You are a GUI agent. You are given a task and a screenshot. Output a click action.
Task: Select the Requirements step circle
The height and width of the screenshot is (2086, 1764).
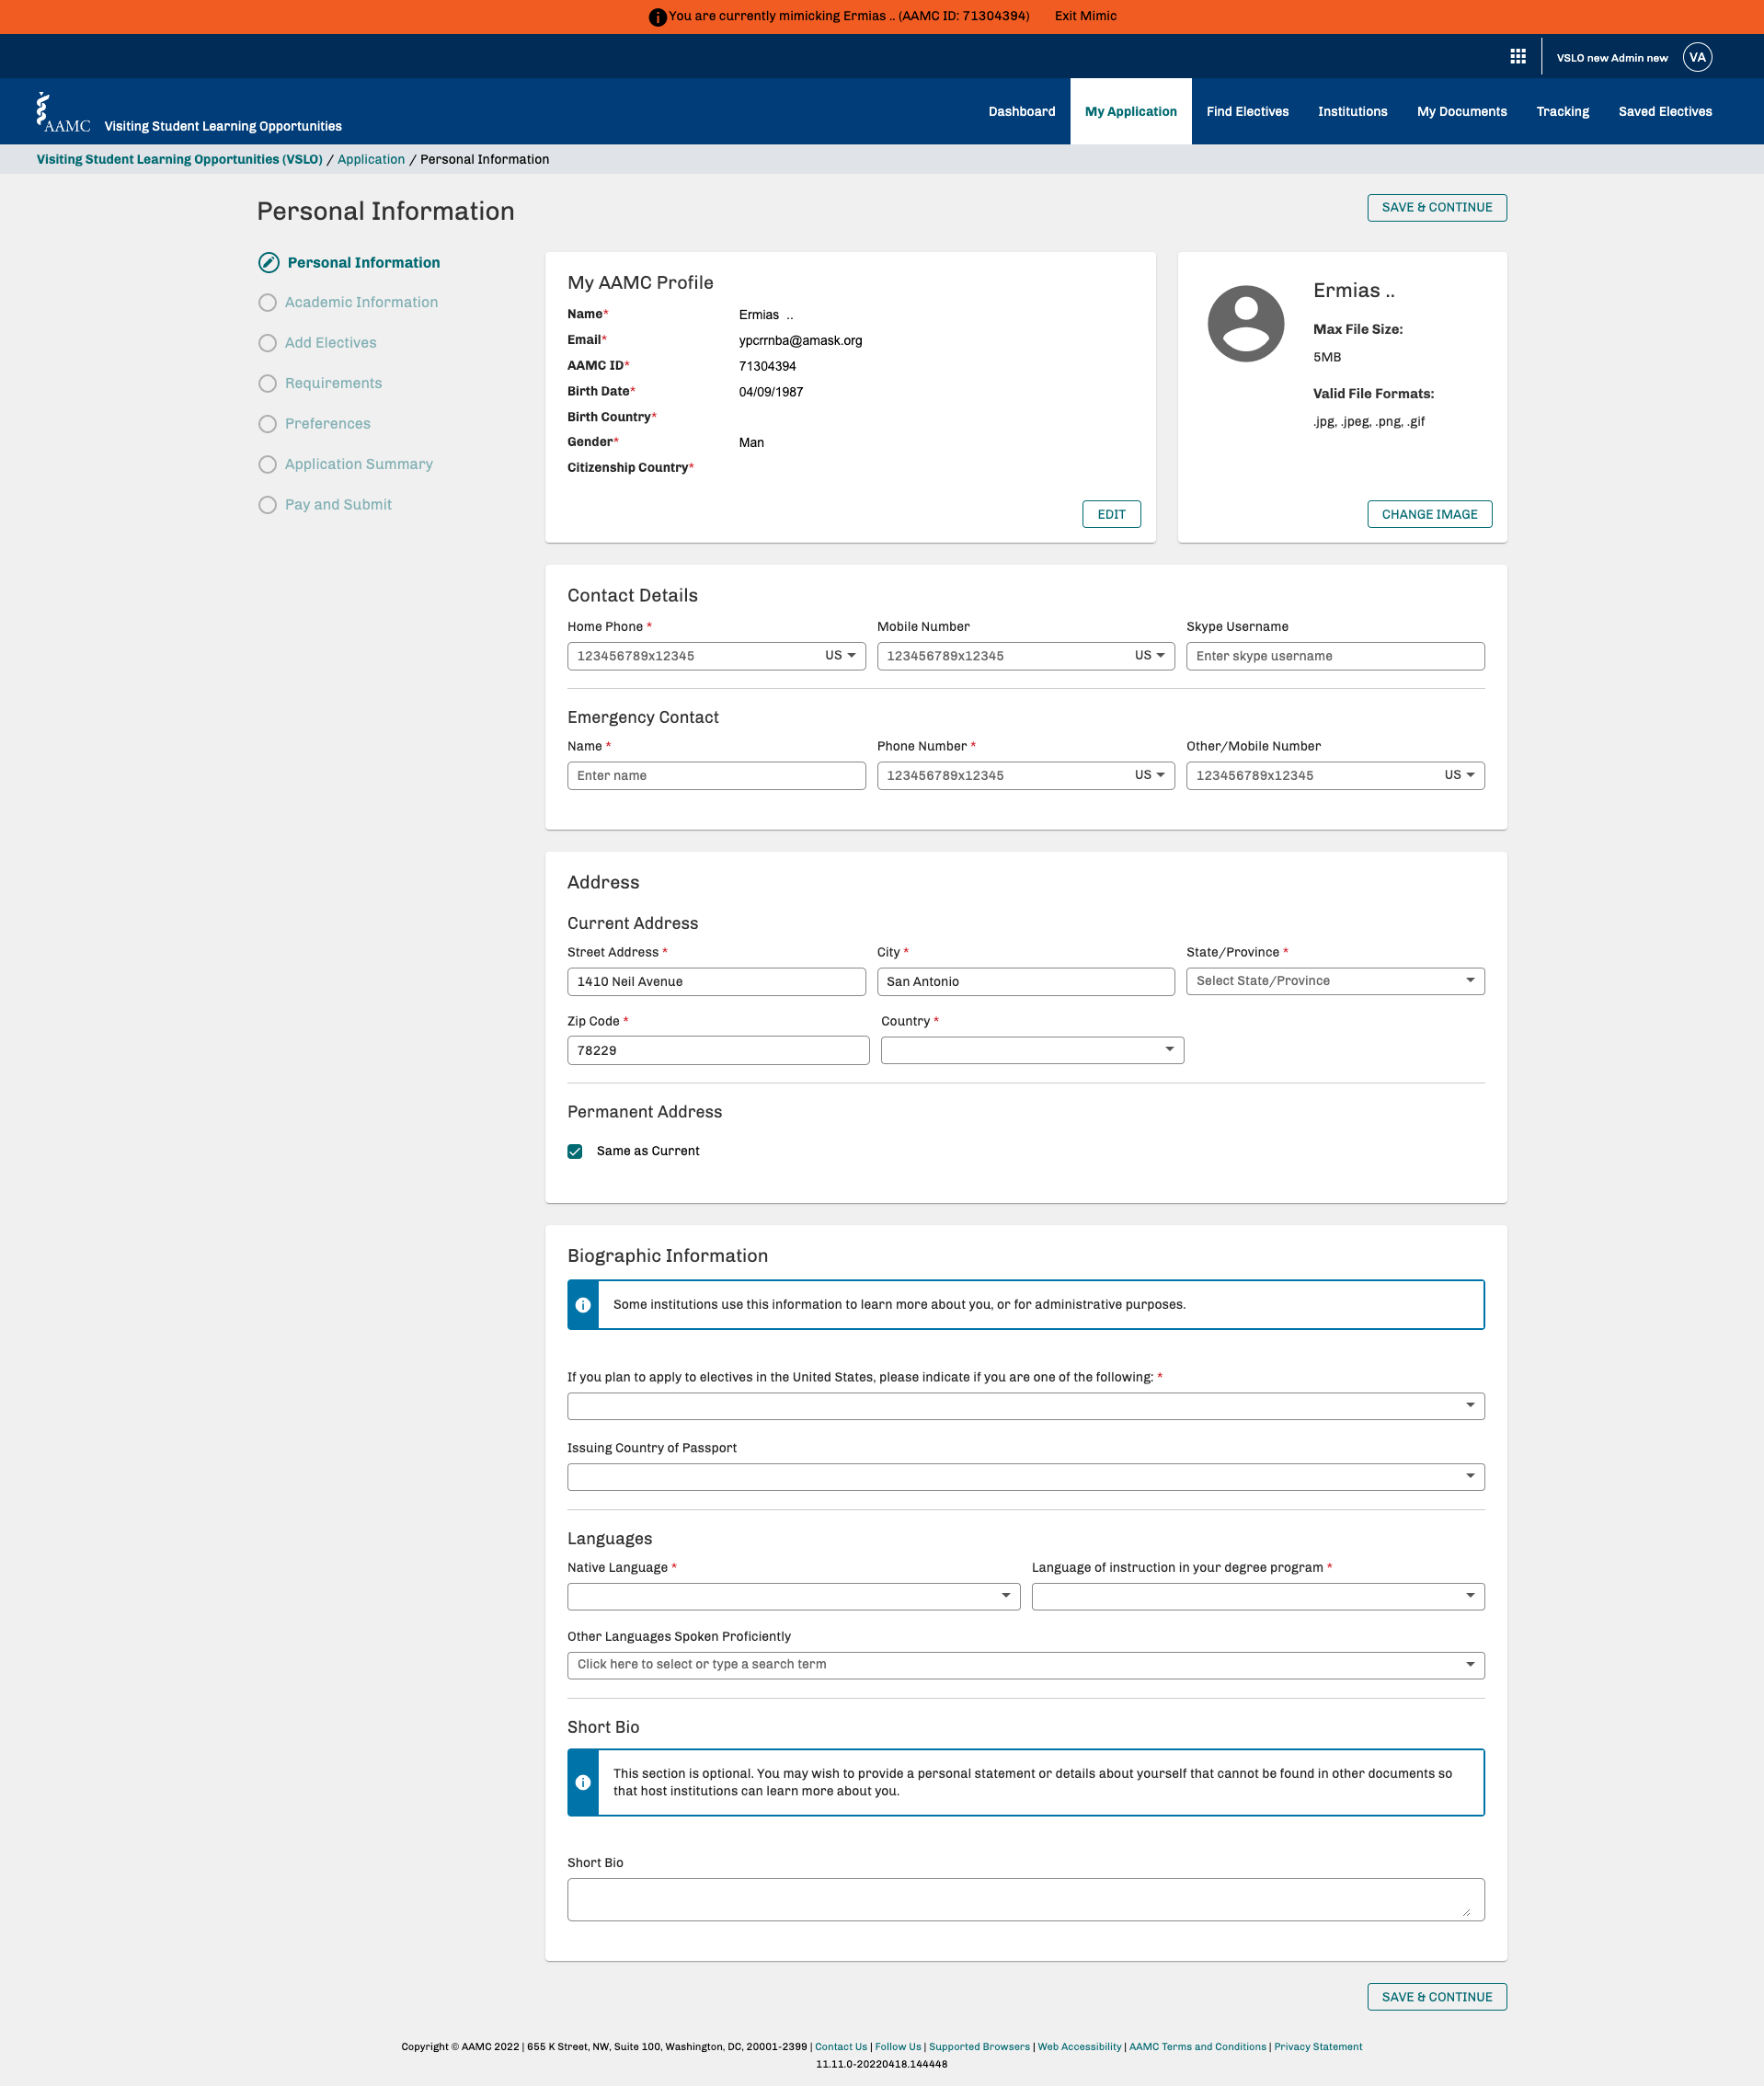(x=267, y=384)
